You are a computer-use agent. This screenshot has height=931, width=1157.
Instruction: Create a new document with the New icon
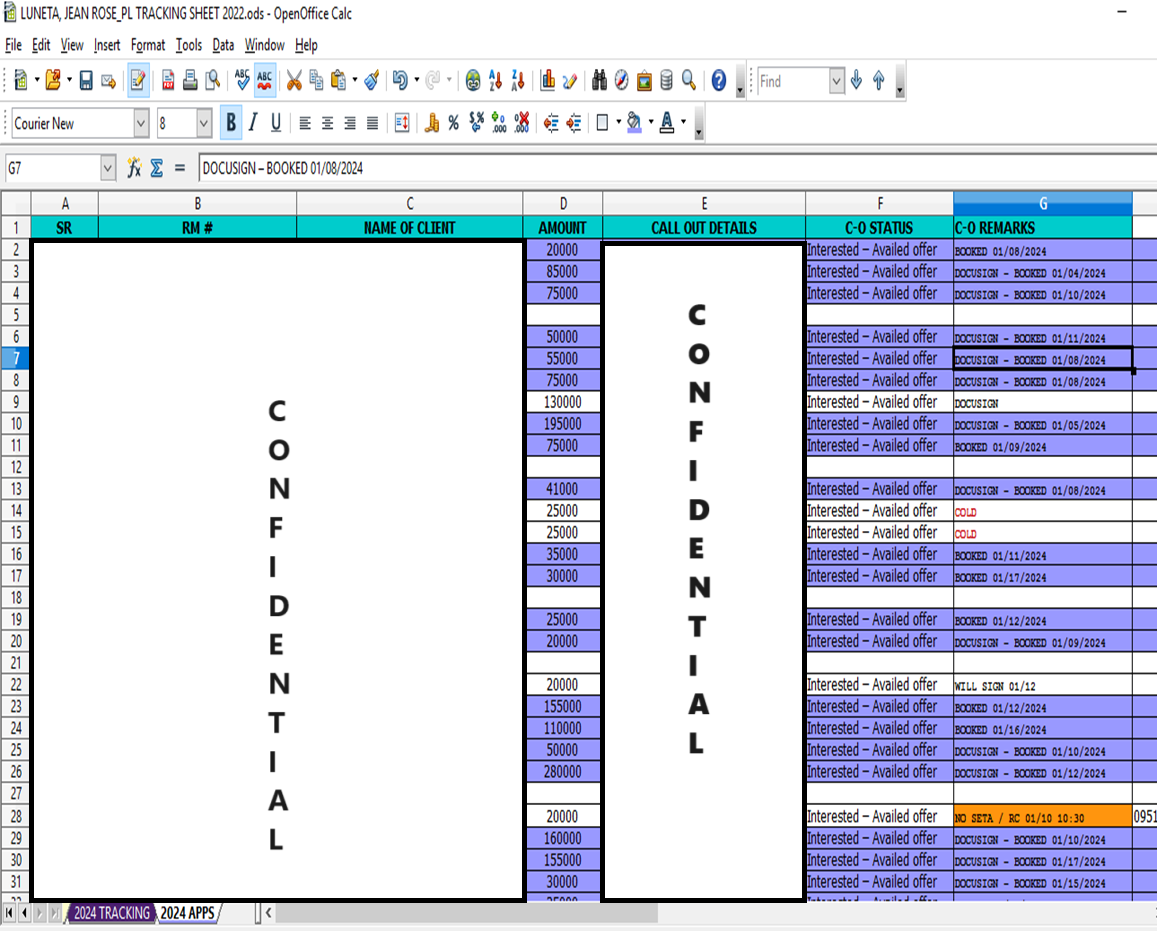coord(21,80)
